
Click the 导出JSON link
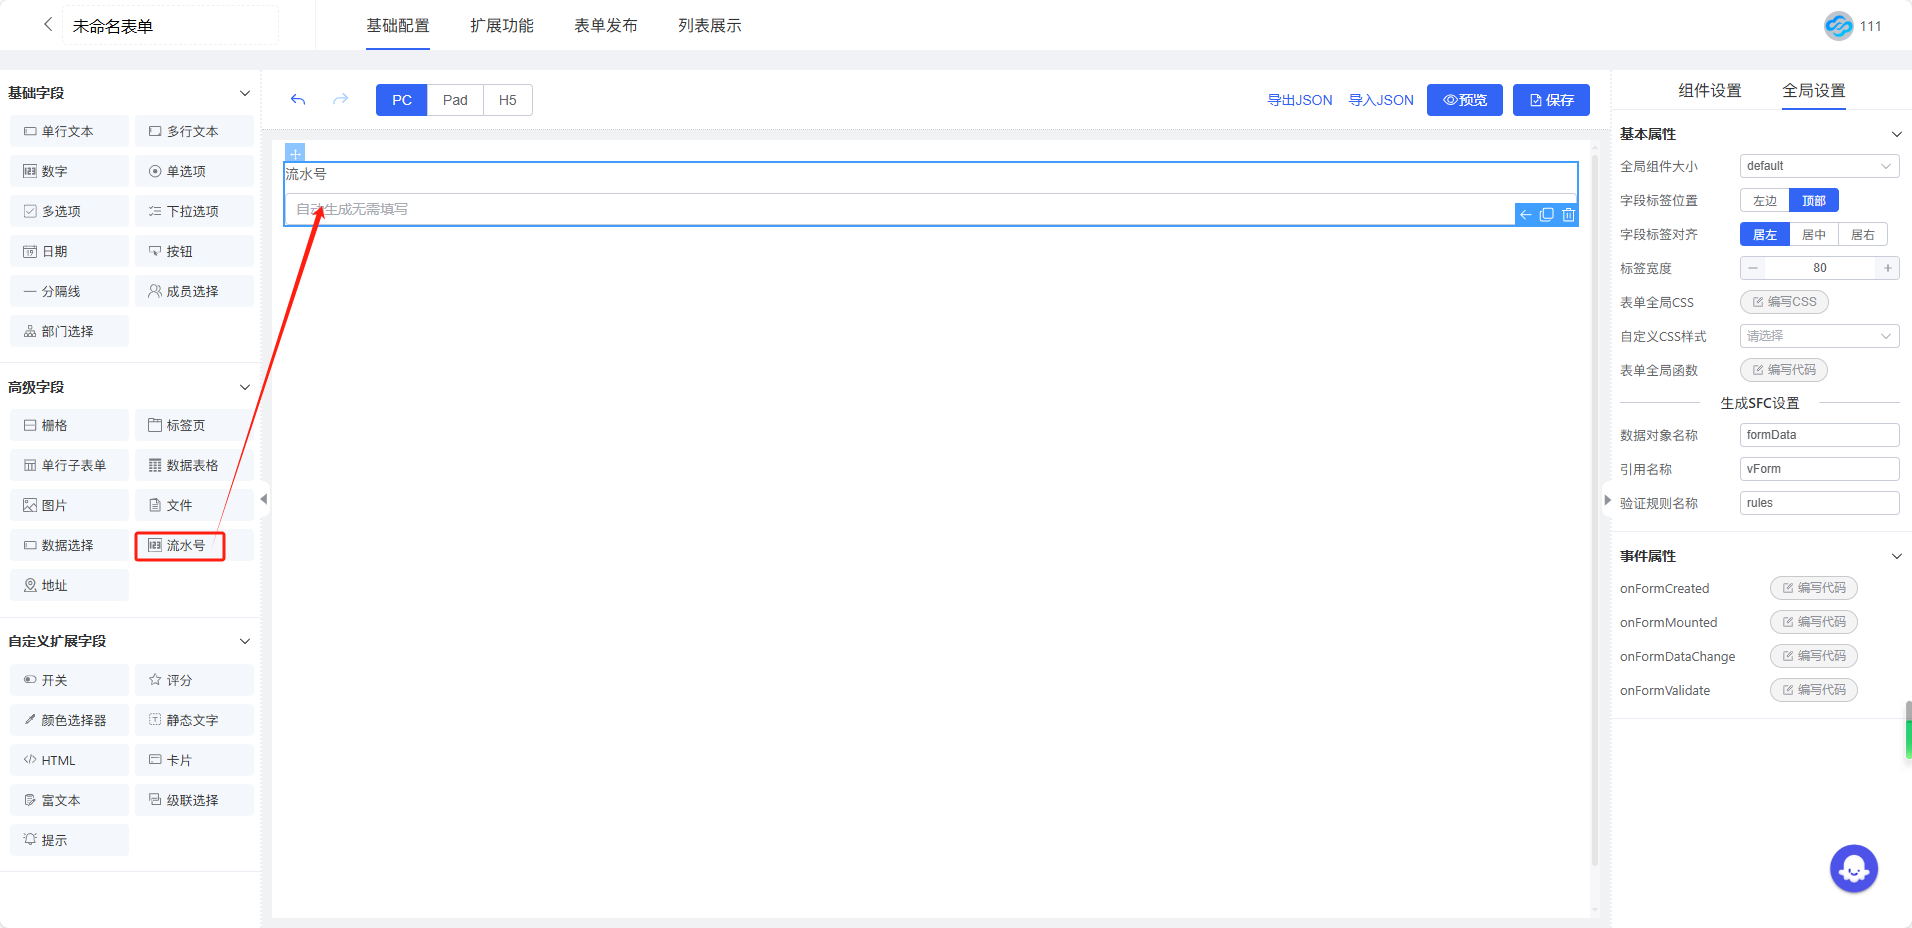point(1299,100)
